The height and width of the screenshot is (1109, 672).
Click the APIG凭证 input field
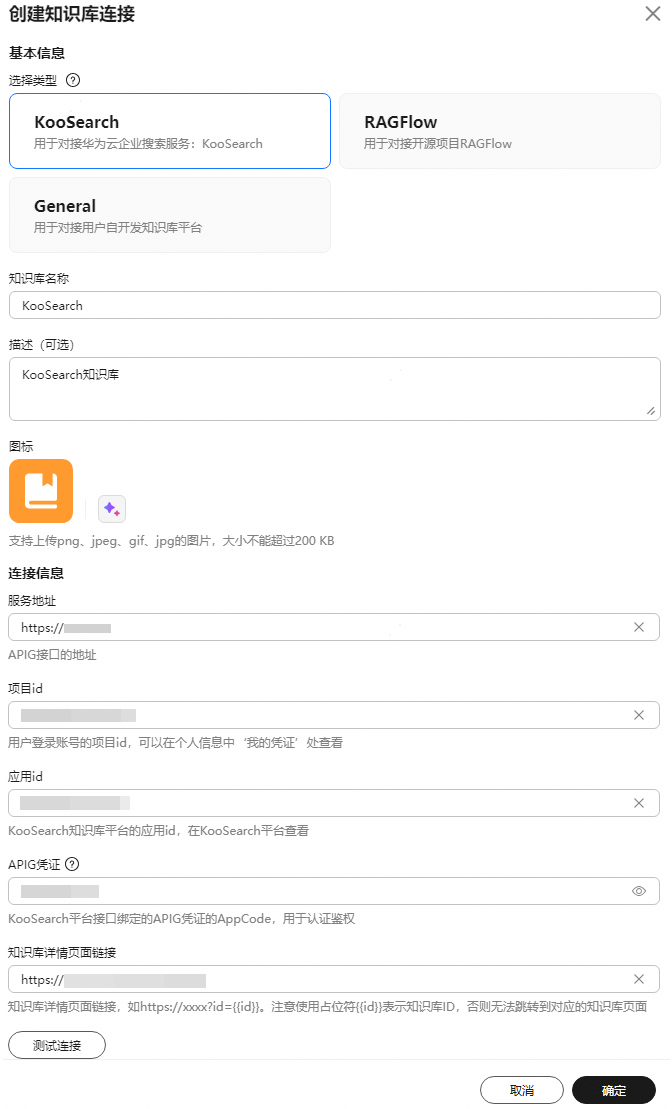click(334, 891)
